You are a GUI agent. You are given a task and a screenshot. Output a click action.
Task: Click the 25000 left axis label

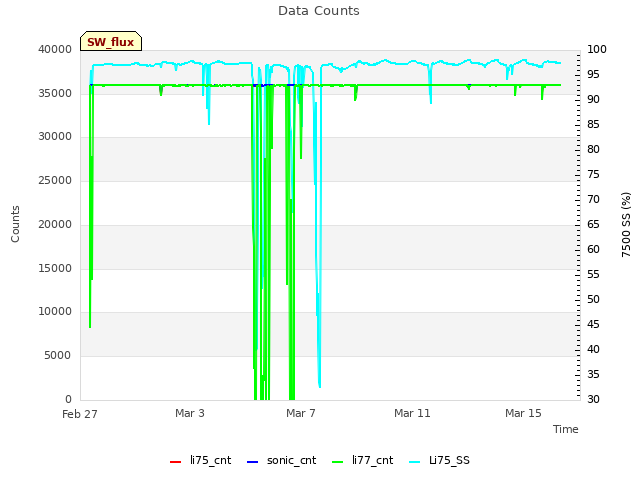coord(55,180)
